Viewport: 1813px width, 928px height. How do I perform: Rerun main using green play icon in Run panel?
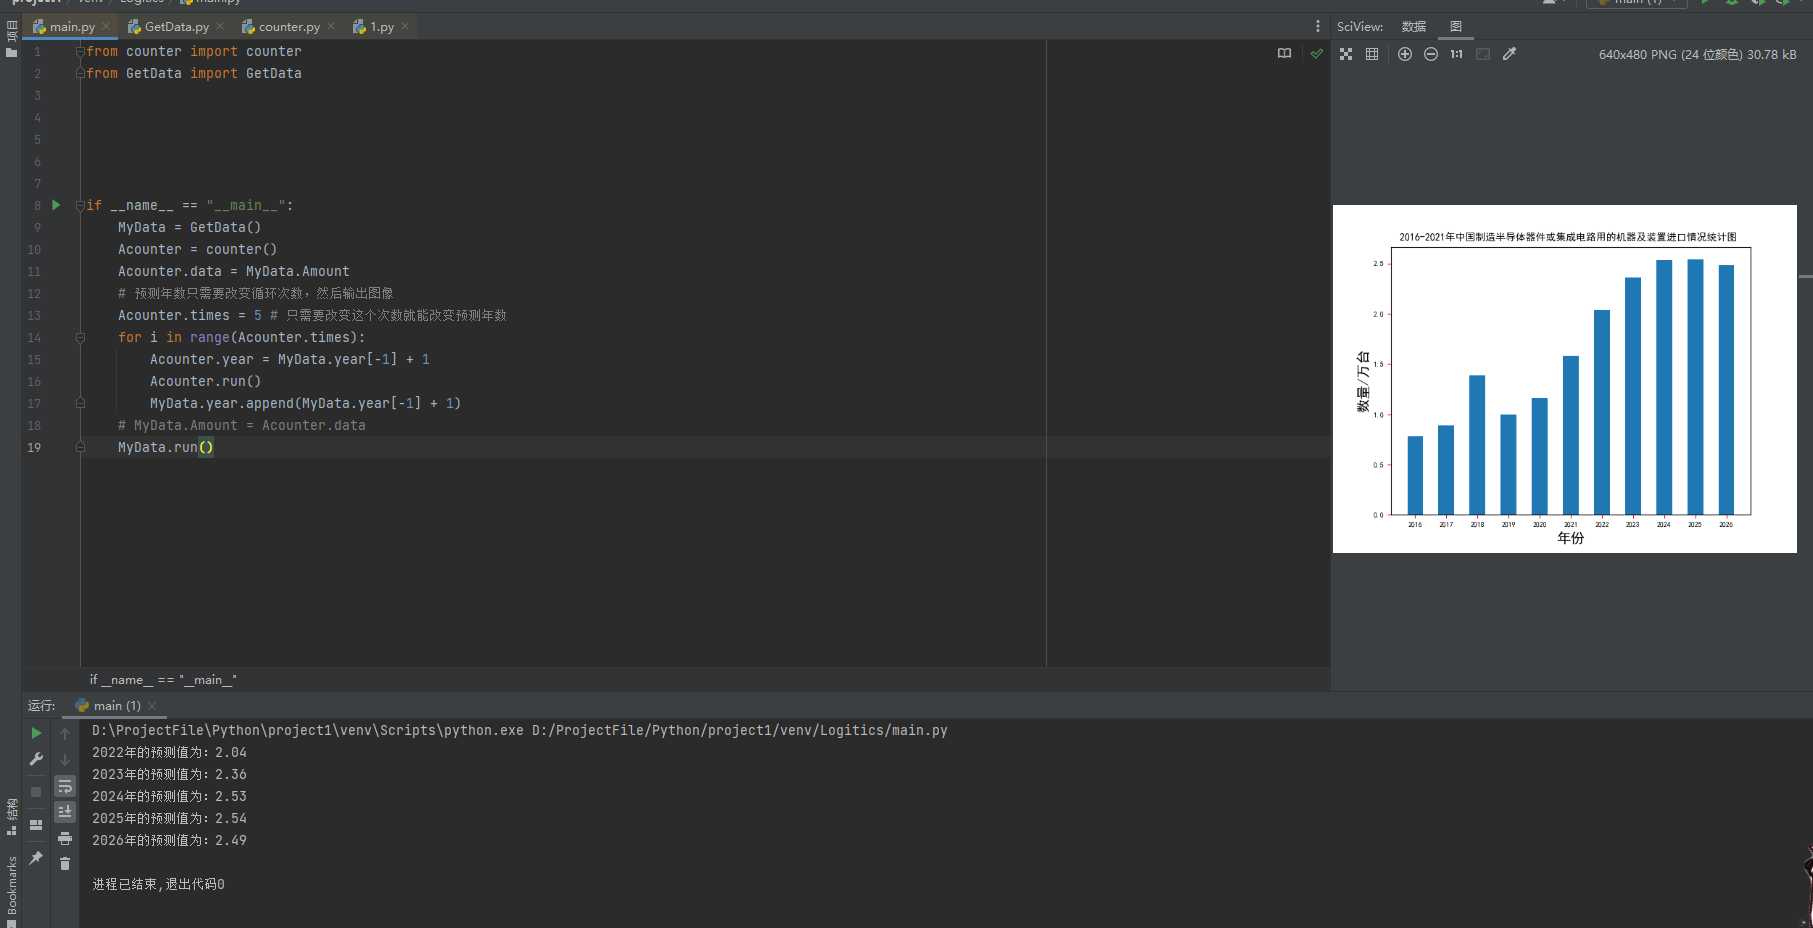pos(37,733)
